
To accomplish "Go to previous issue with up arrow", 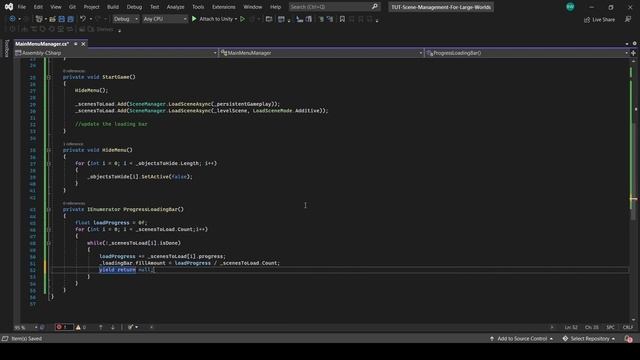I will 101,327.
